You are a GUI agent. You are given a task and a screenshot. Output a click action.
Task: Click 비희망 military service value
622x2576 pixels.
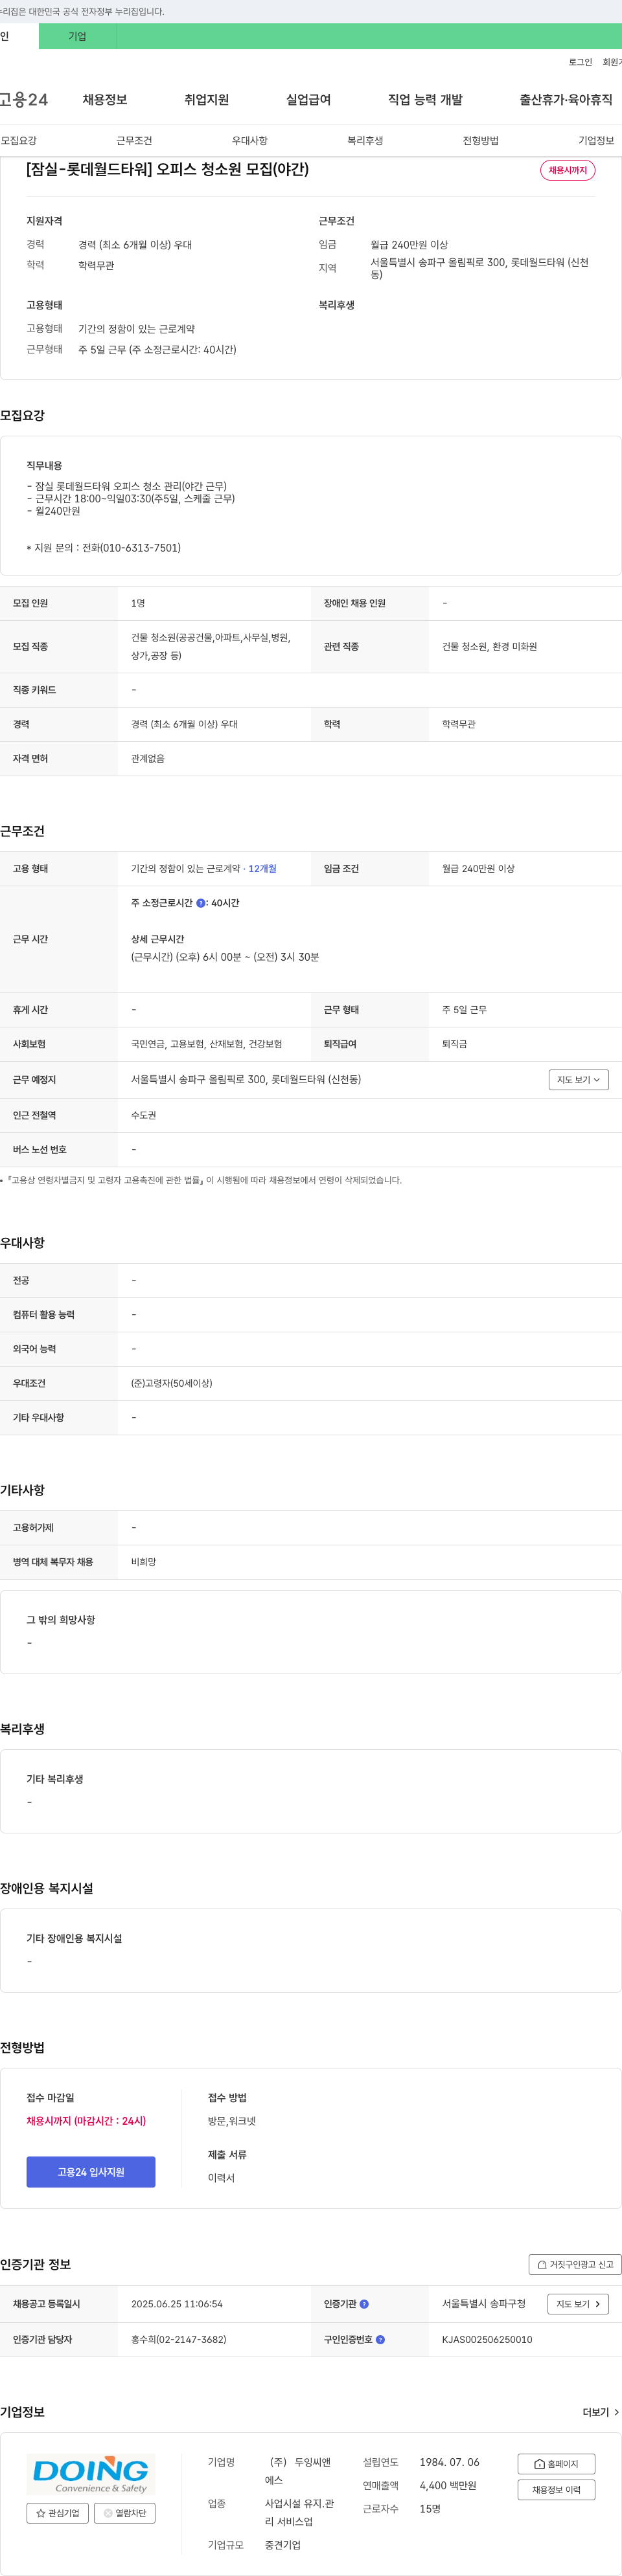click(x=144, y=1562)
